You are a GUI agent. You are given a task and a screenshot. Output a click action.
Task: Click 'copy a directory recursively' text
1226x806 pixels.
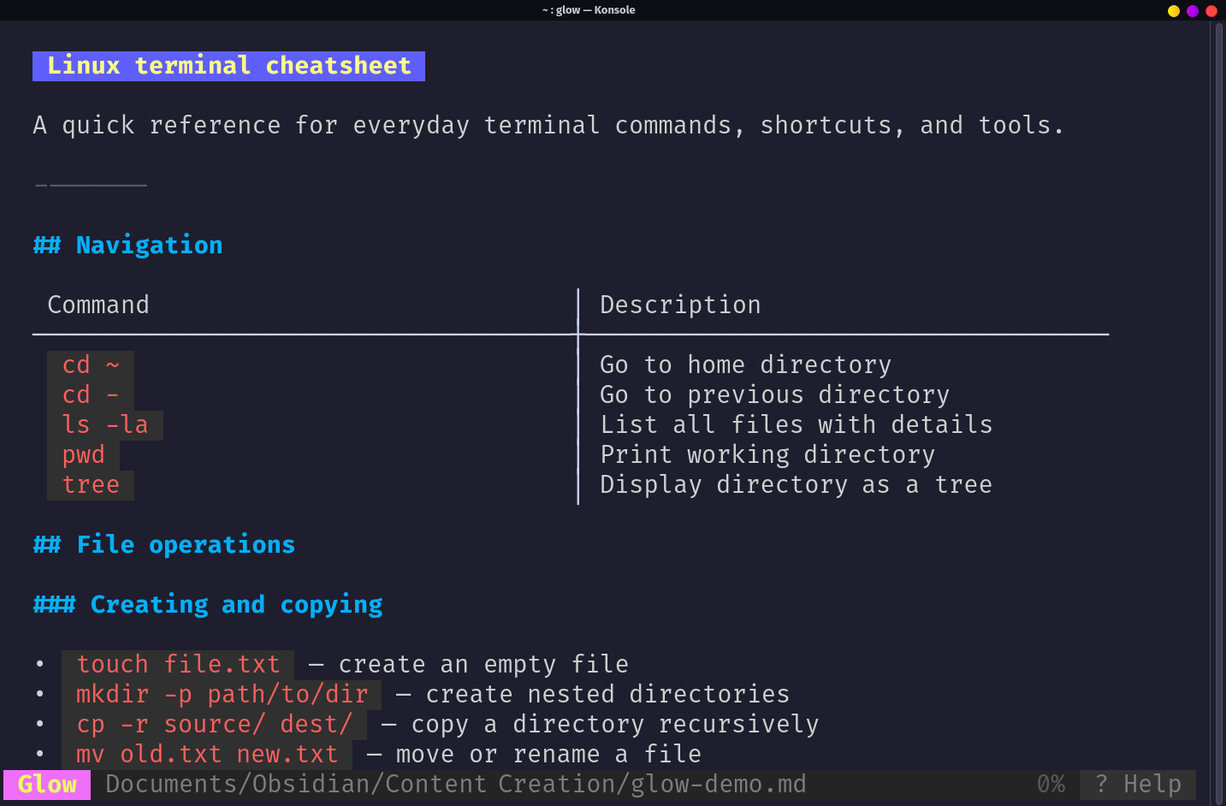[615, 724]
